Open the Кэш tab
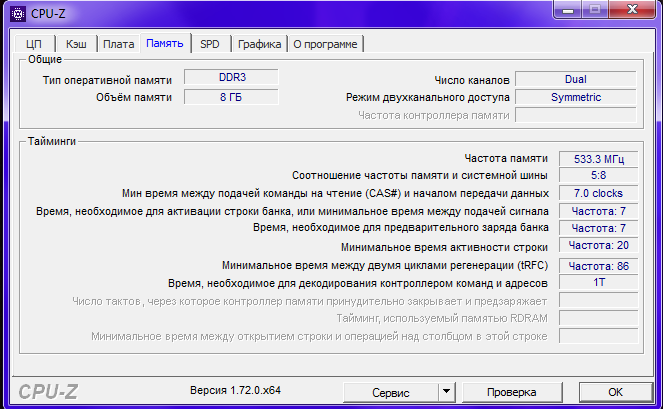The image size is (663, 409). (x=76, y=44)
